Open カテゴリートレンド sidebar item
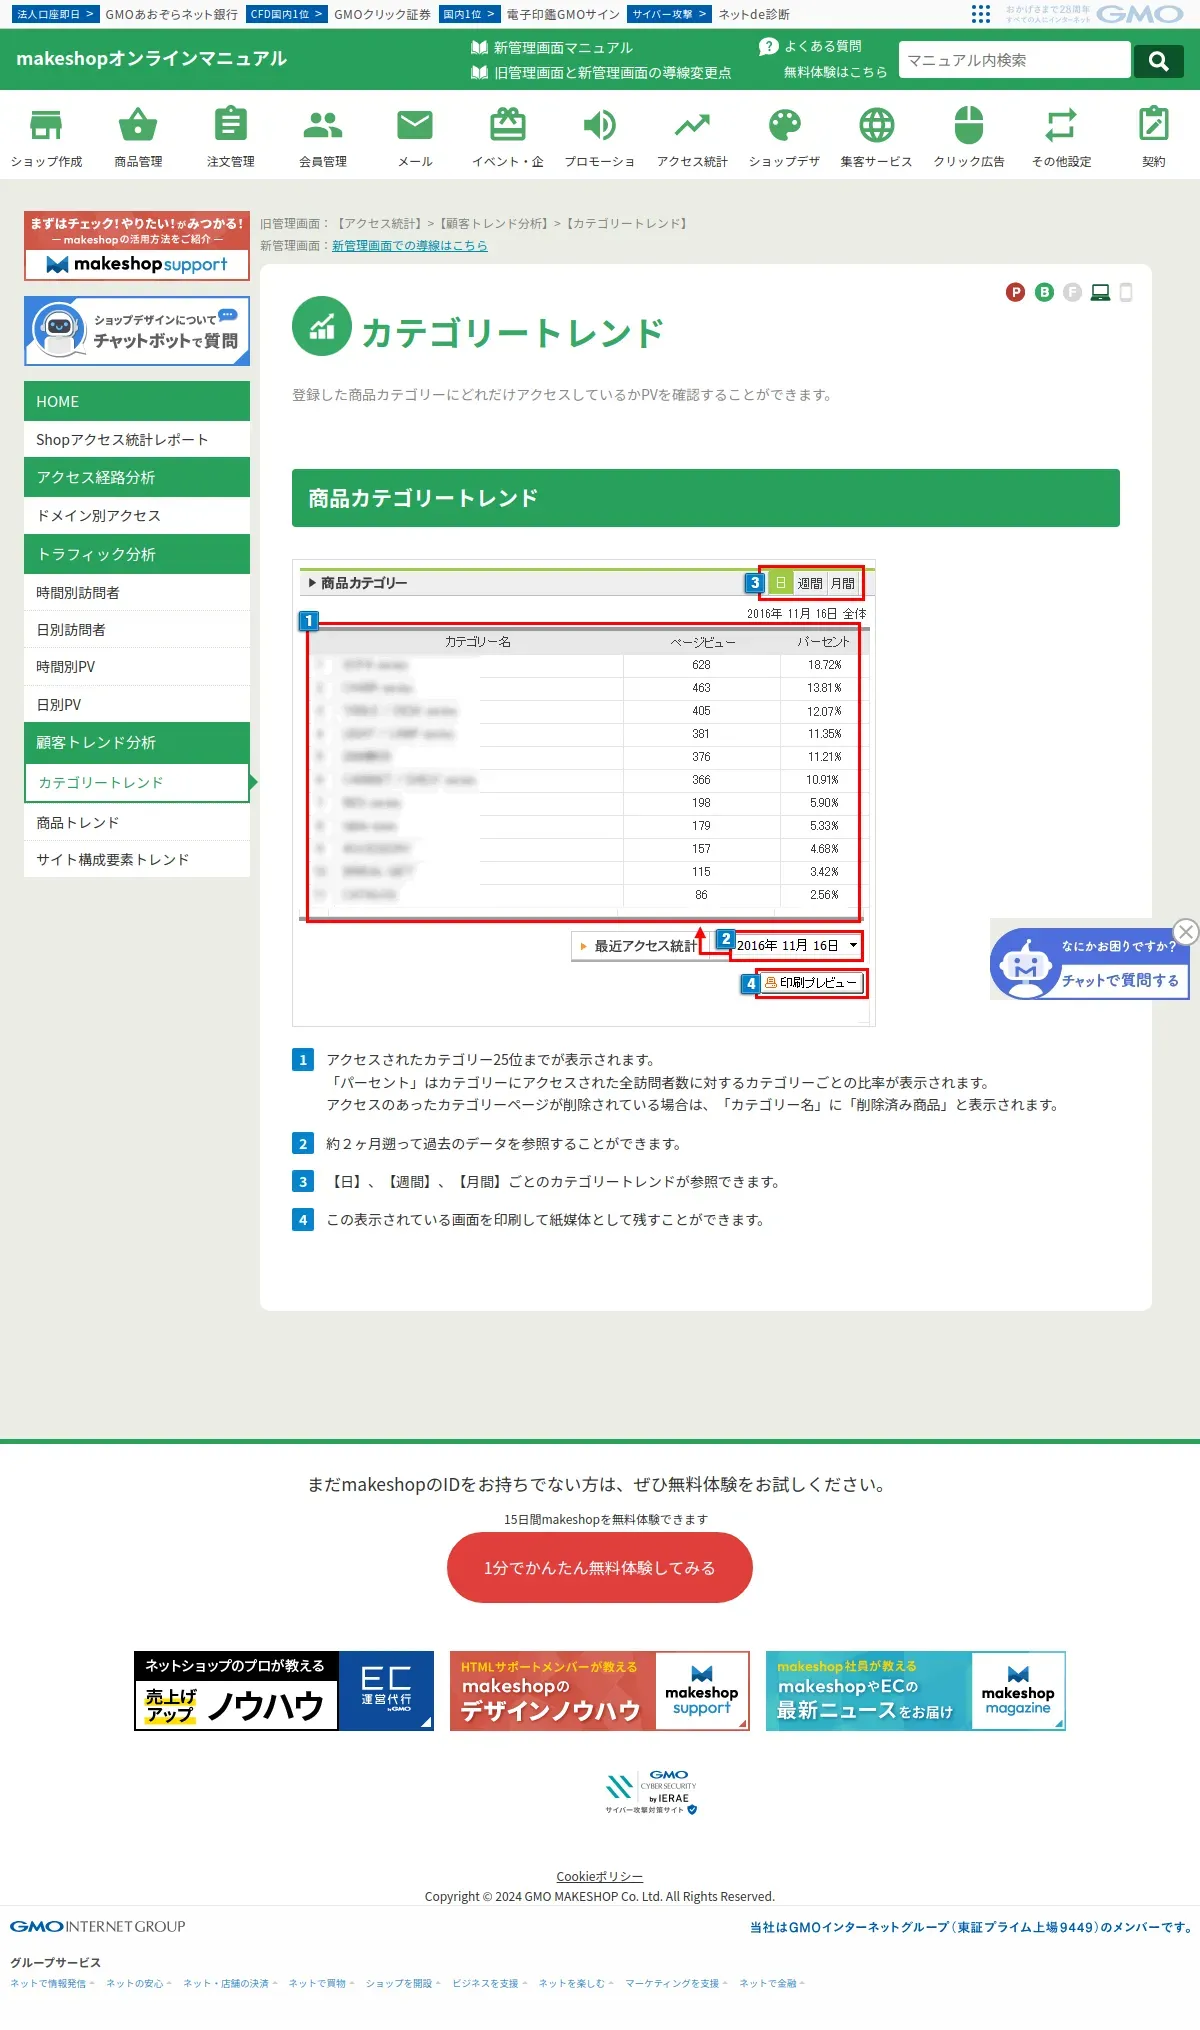Image resolution: width=1200 pixels, height=2030 pixels. click(x=137, y=782)
